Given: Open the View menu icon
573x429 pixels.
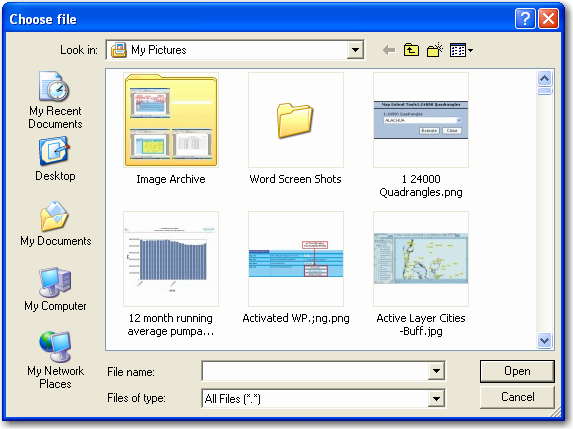Looking at the screenshot, I should [x=462, y=50].
